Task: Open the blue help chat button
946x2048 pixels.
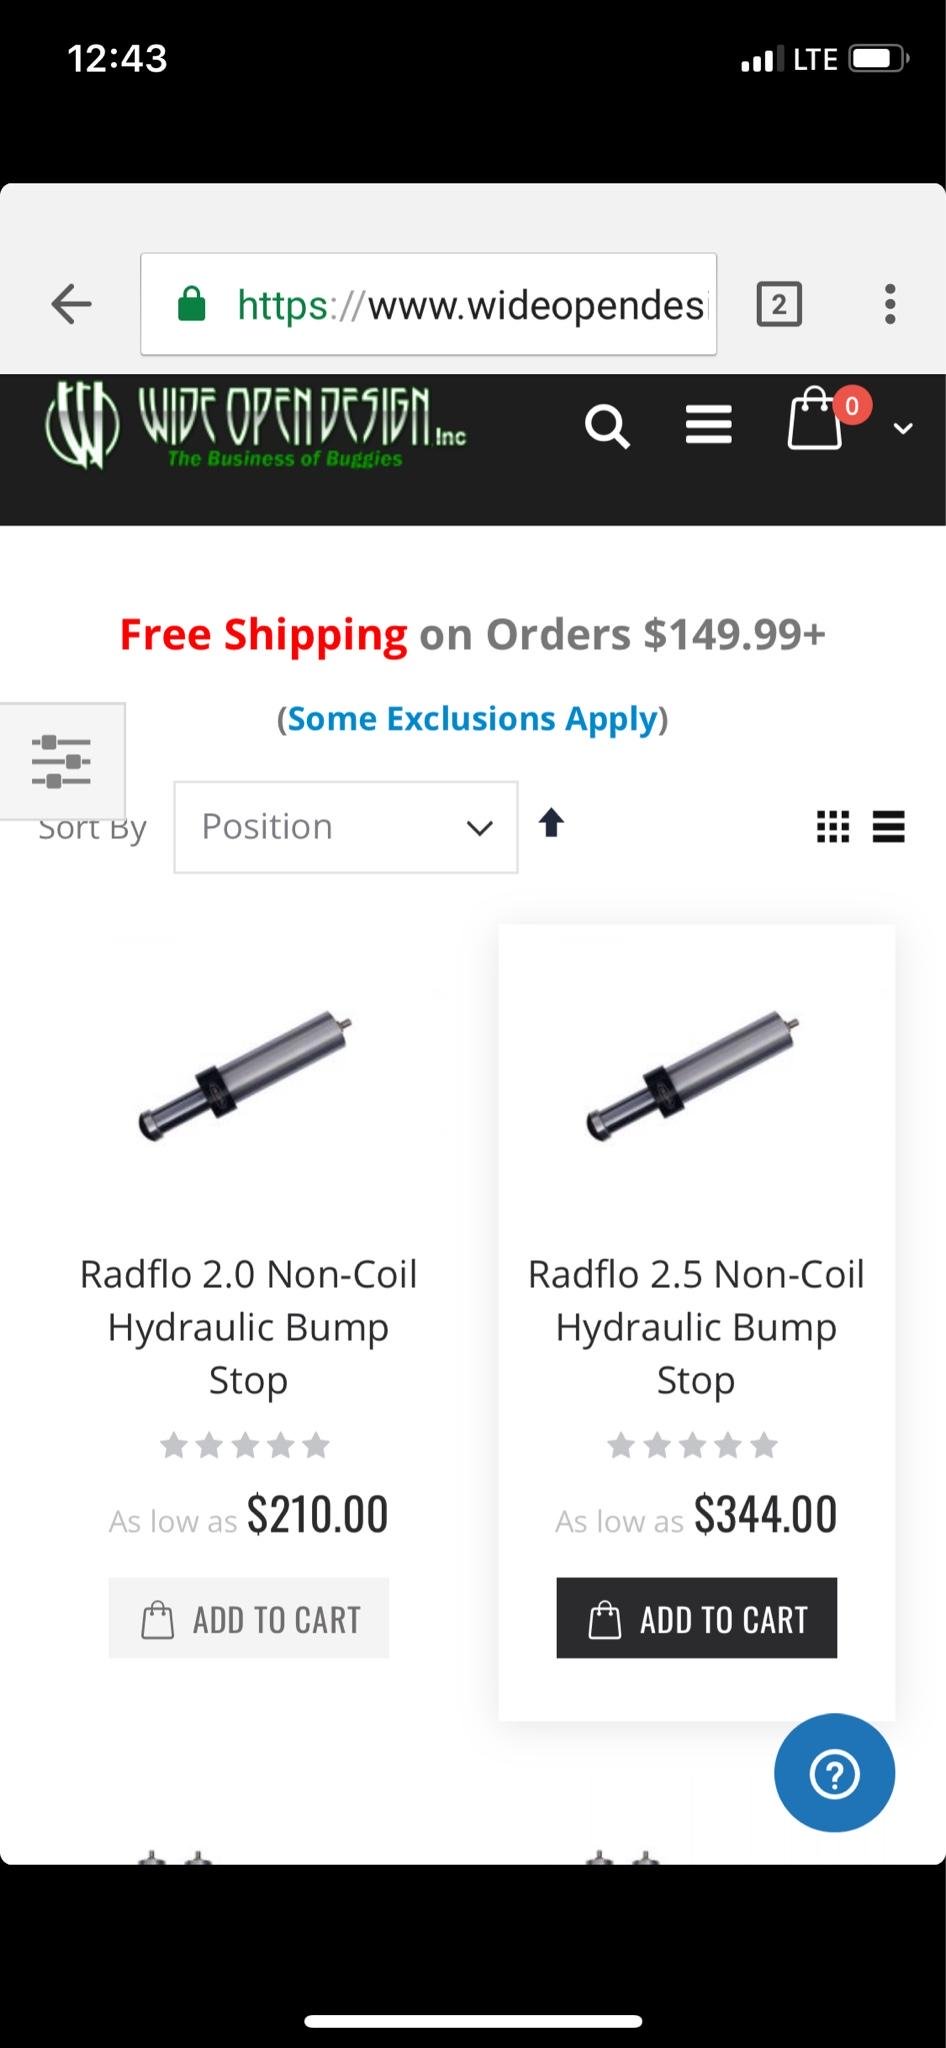Action: coord(834,1773)
